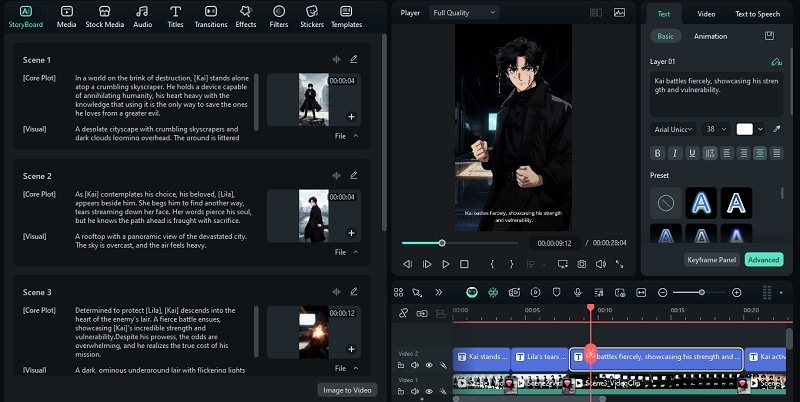Stop the preview playback

464,264
